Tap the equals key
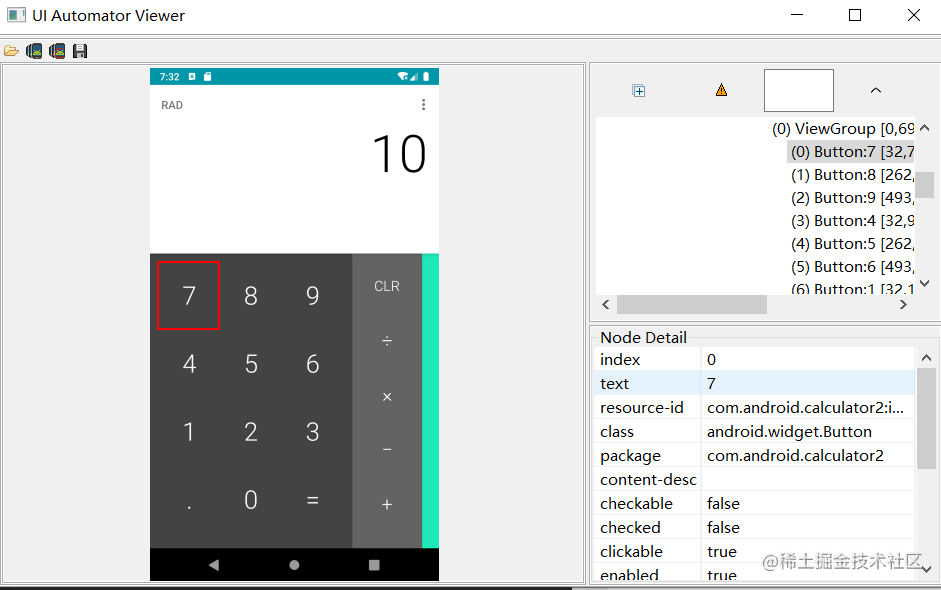Image resolution: width=941 pixels, height=590 pixels. pos(313,500)
